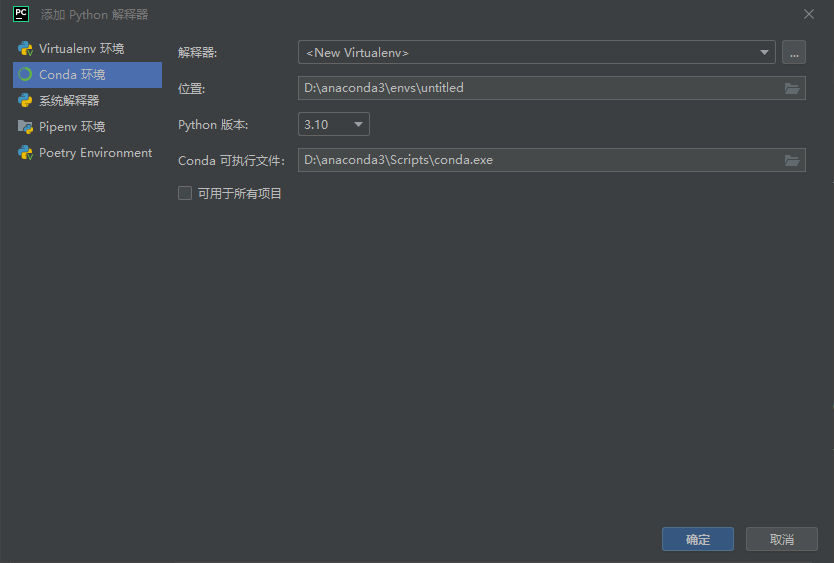The width and height of the screenshot is (834, 563).
Task: Open the 解释器 interpreter dropdown
Action: coord(537,52)
